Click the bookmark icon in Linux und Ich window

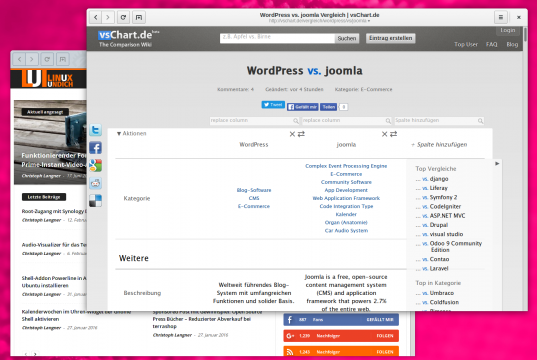(x=62, y=59)
